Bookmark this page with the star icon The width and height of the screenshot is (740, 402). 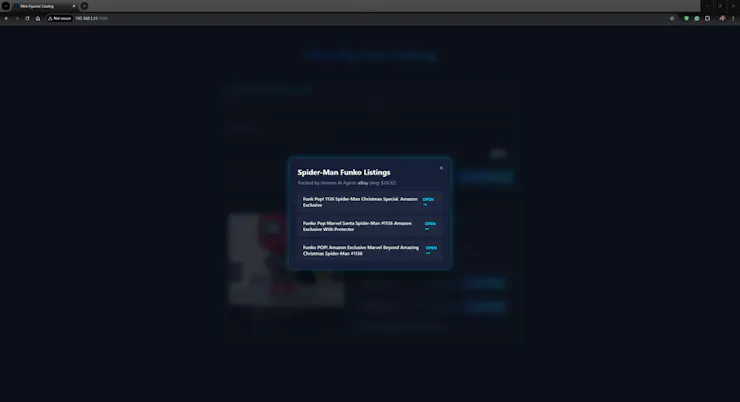(x=672, y=18)
